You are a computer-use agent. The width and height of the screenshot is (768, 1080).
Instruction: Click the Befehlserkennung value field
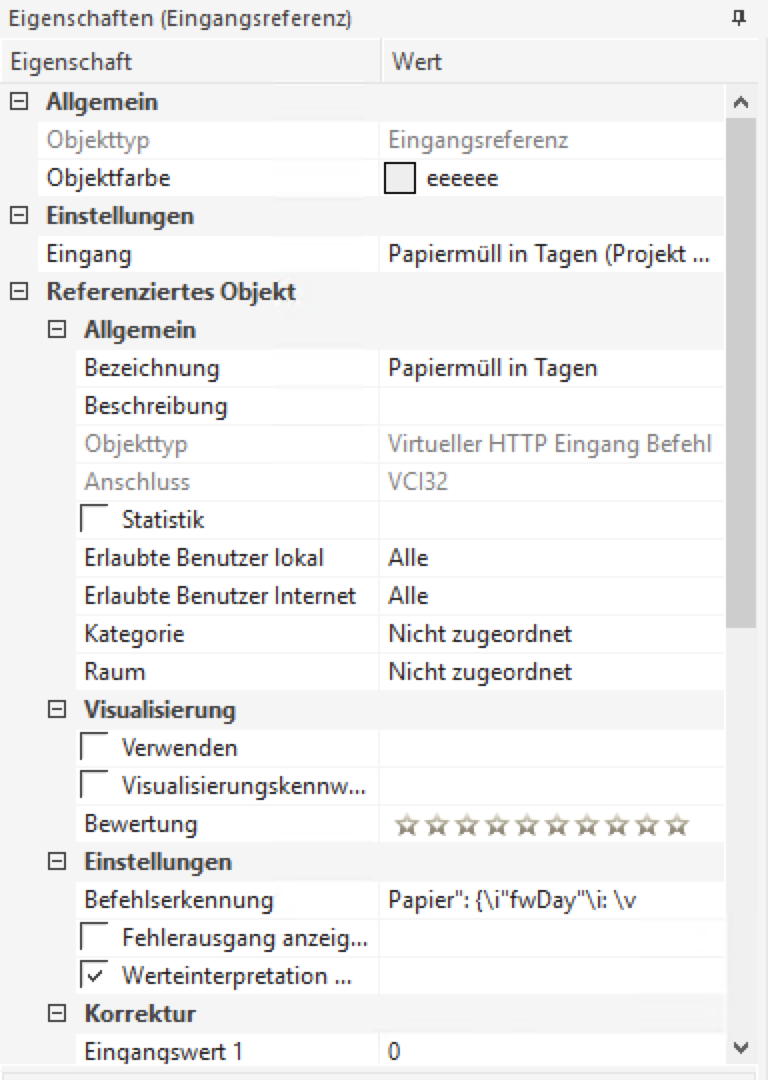click(x=550, y=900)
